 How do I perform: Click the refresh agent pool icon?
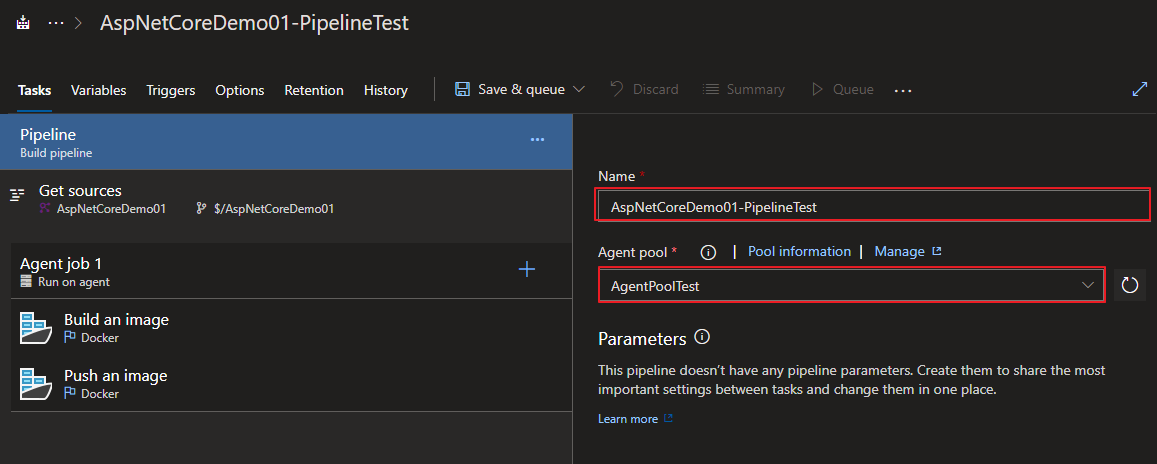(1130, 286)
